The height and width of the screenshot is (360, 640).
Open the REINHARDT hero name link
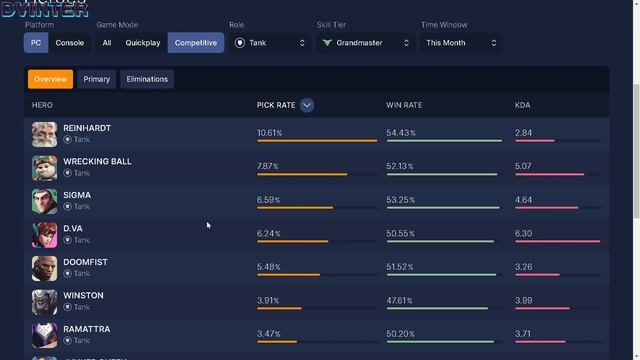87,128
